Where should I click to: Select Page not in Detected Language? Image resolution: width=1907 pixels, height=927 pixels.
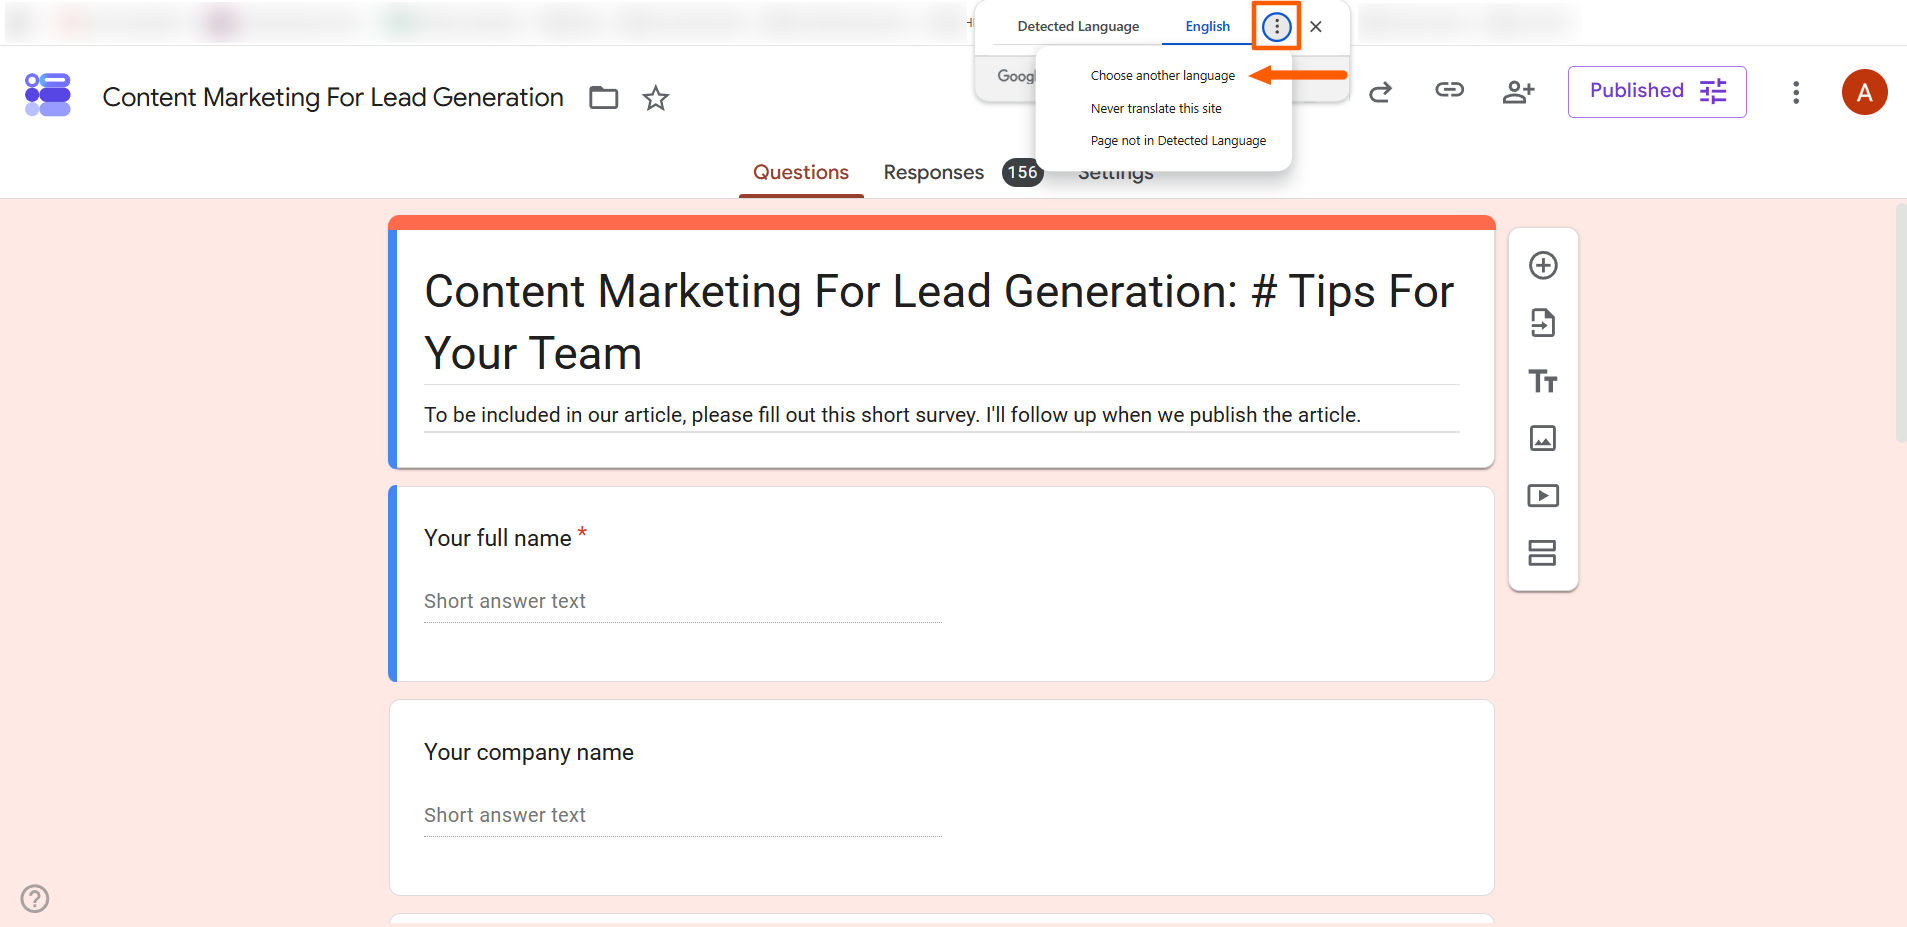pyautogui.click(x=1178, y=141)
